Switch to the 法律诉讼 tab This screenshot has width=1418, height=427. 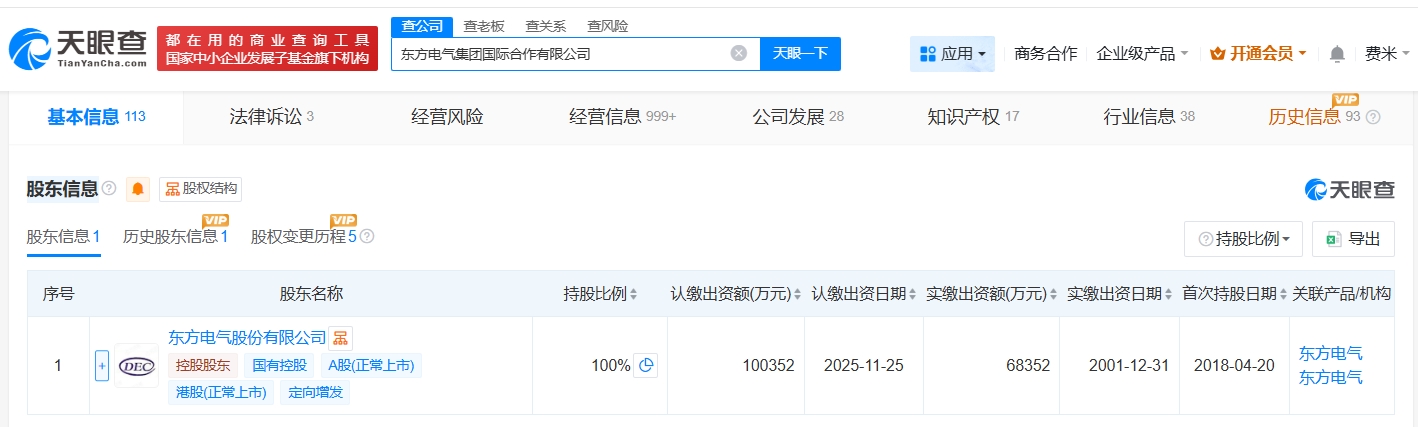[265, 117]
